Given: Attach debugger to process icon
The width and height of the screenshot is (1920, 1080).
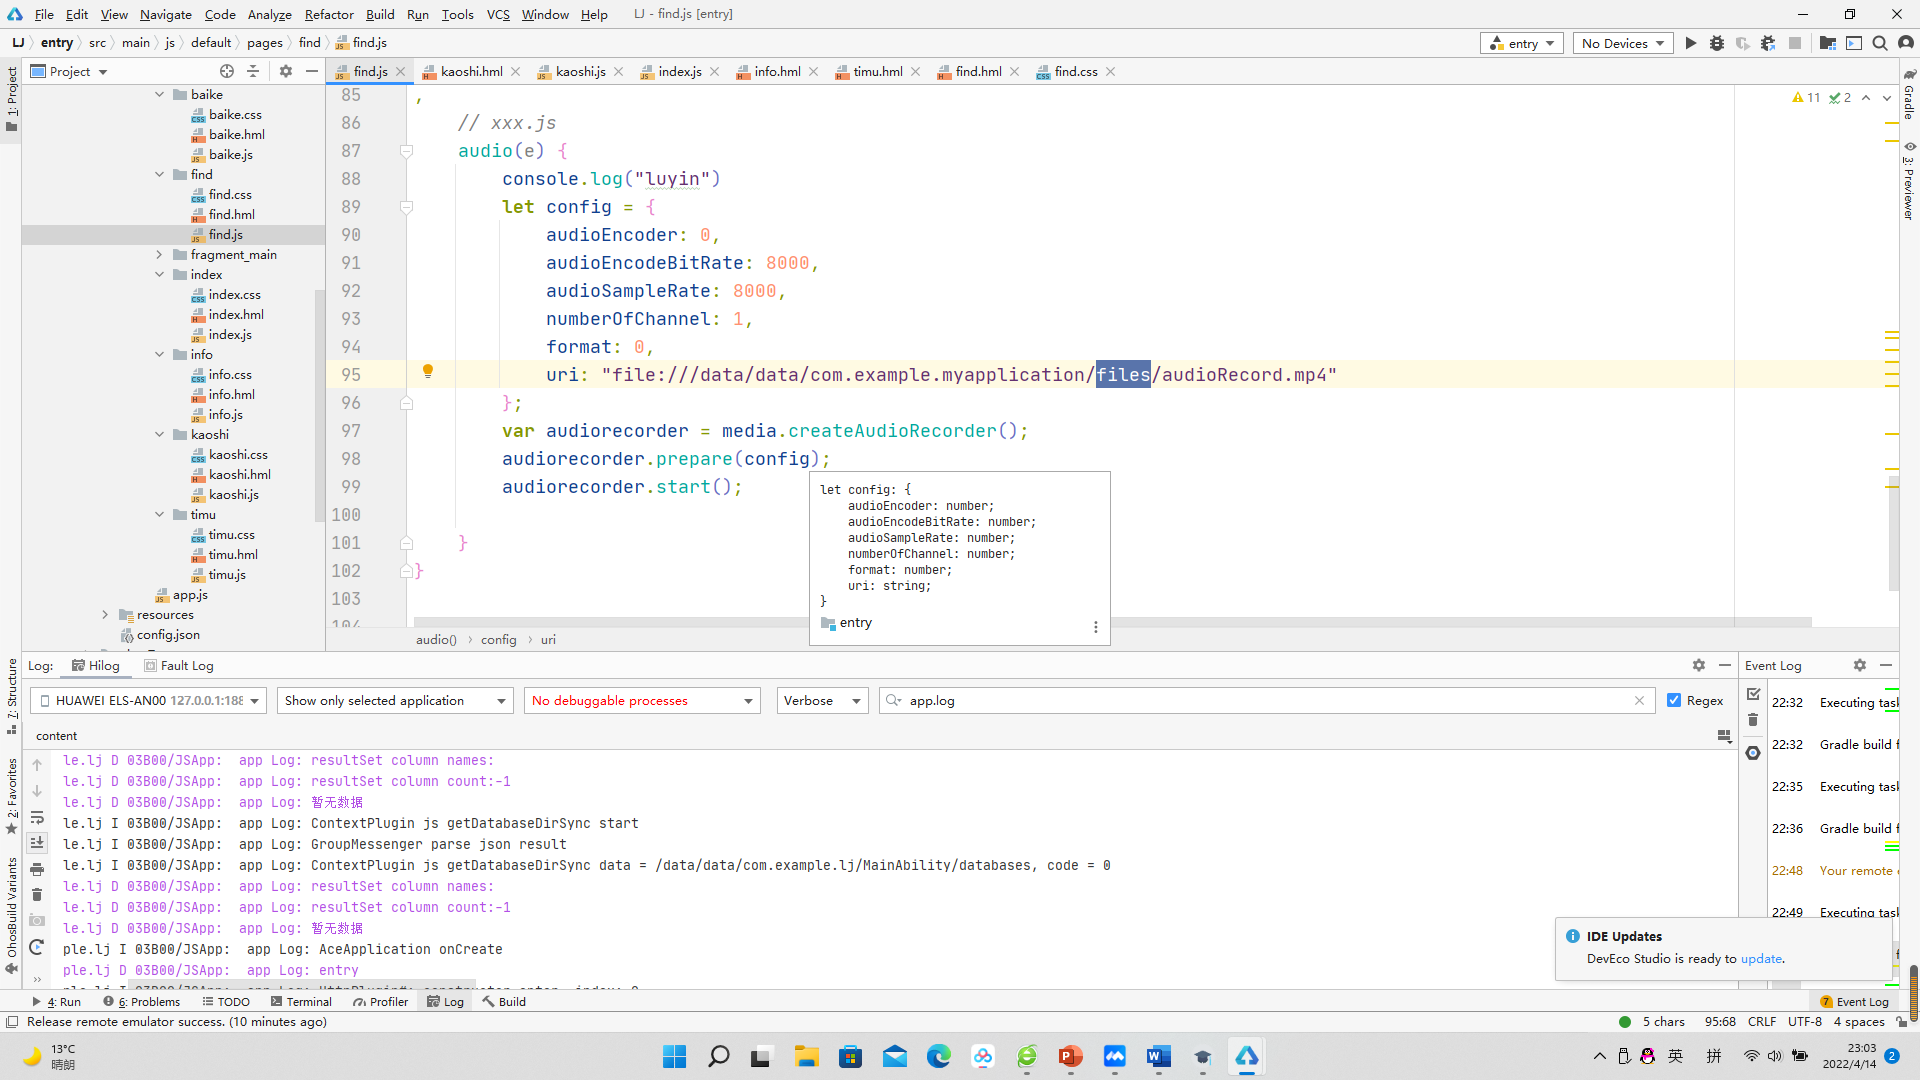Looking at the screenshot, I should click(x=1768, y=43).
